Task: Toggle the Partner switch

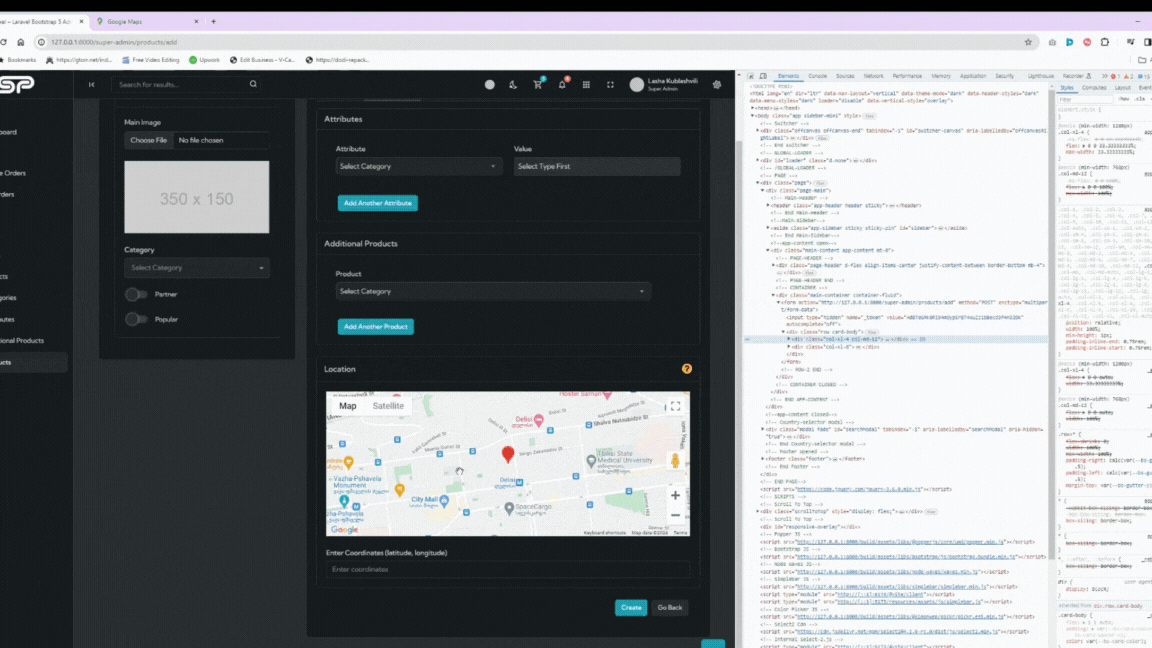Action: pos(136,294)
